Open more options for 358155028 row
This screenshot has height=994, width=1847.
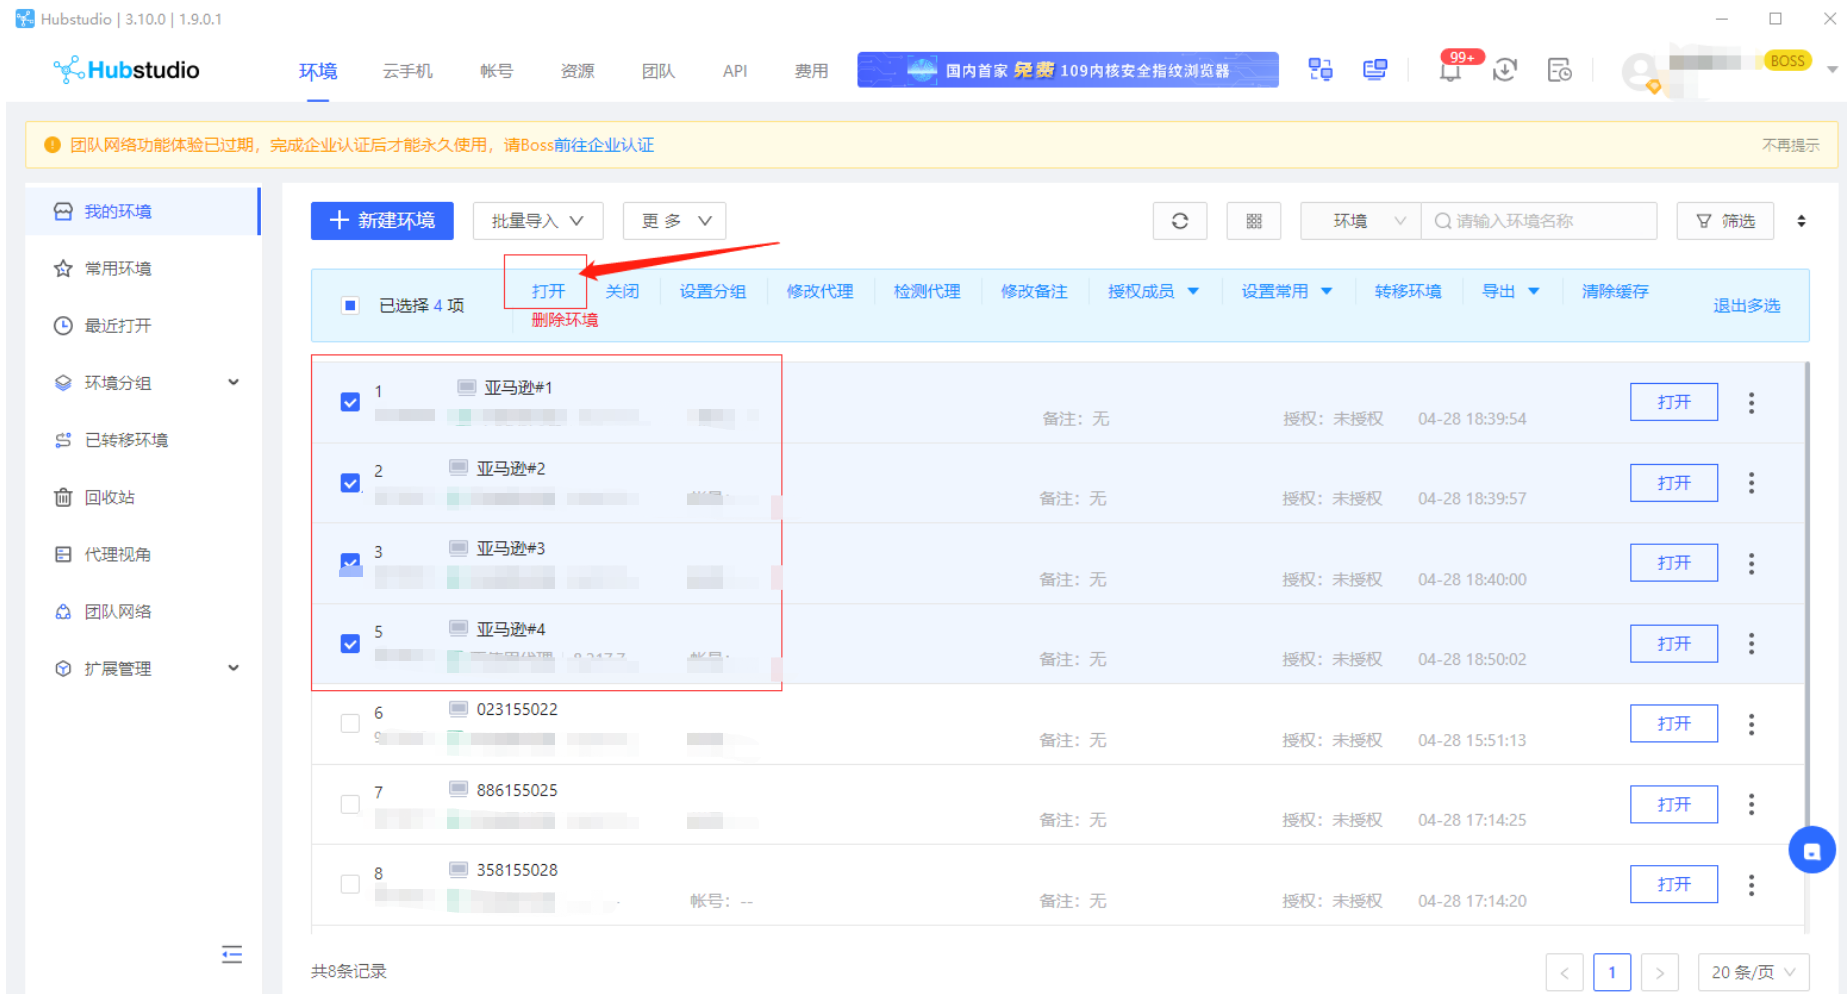pyautogui.click(x=1751, y=885)
